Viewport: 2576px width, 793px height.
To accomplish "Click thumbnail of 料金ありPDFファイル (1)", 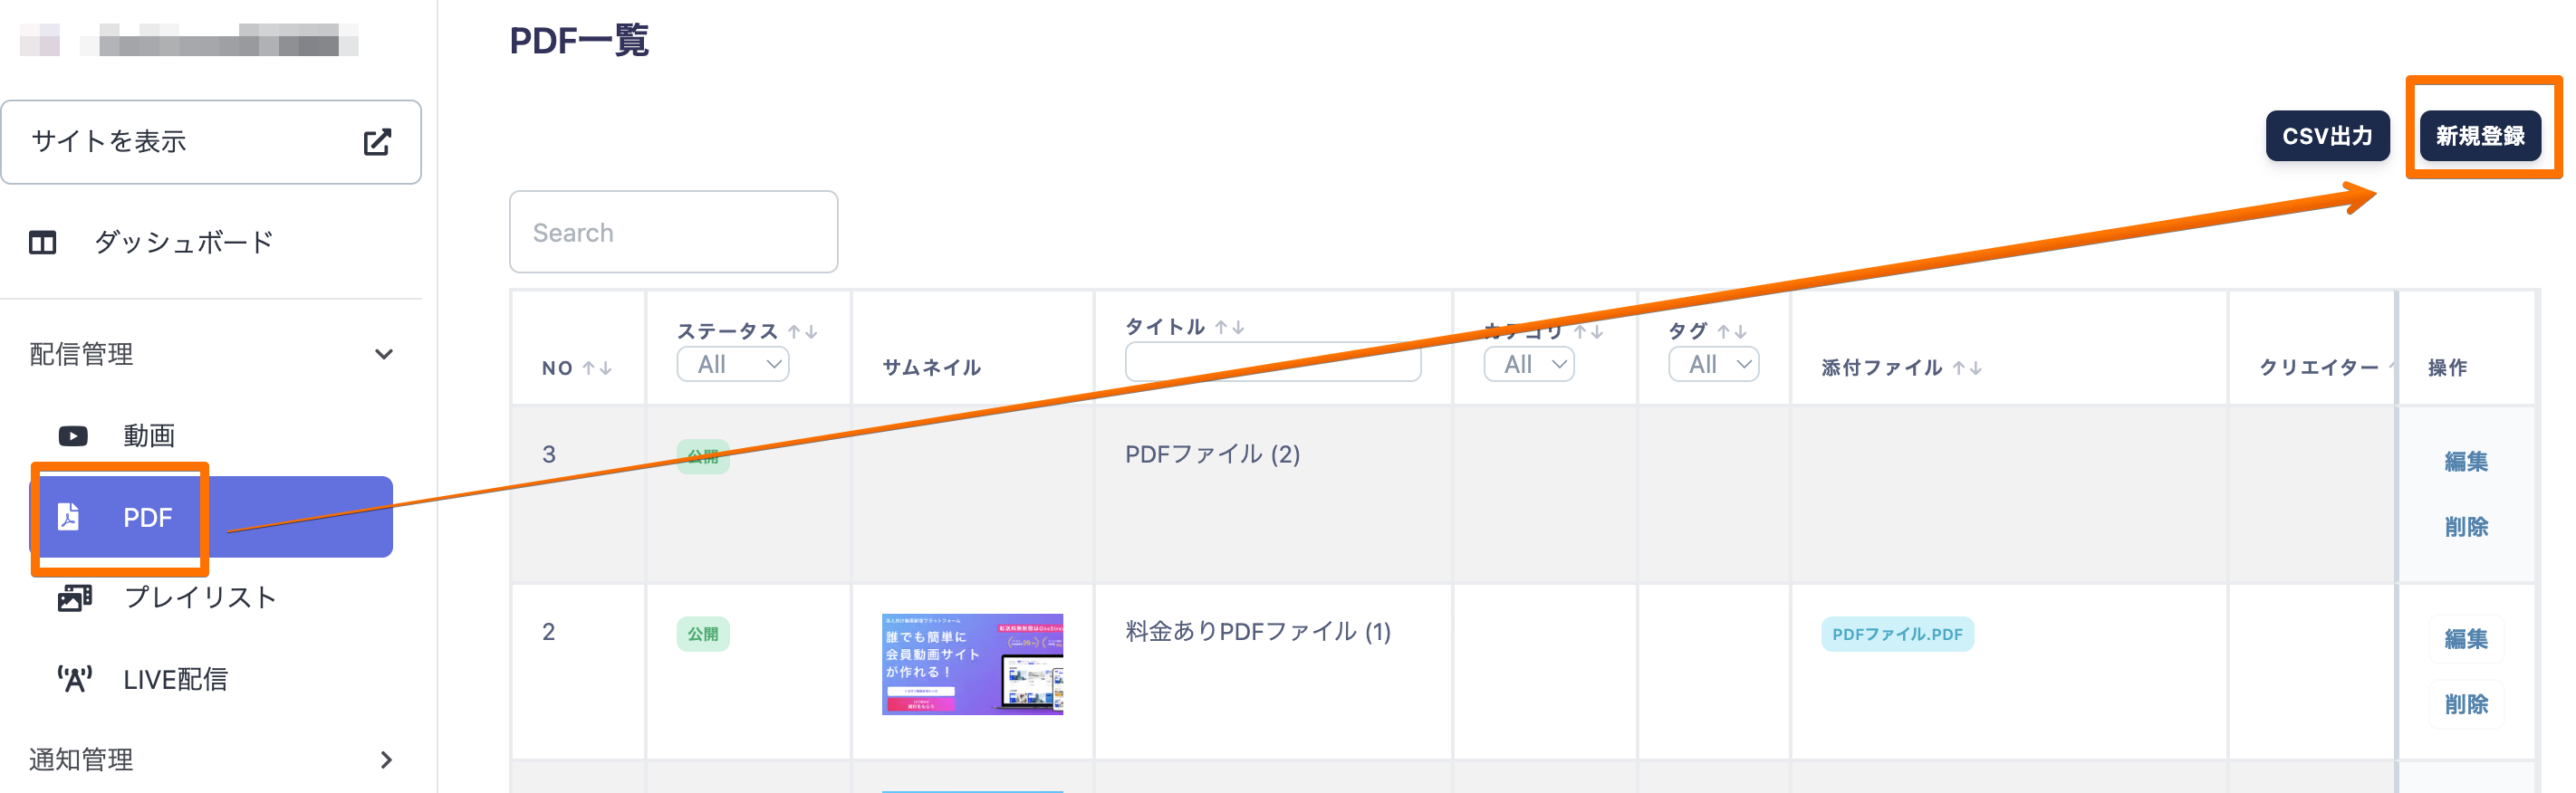I will pos(972,664).
